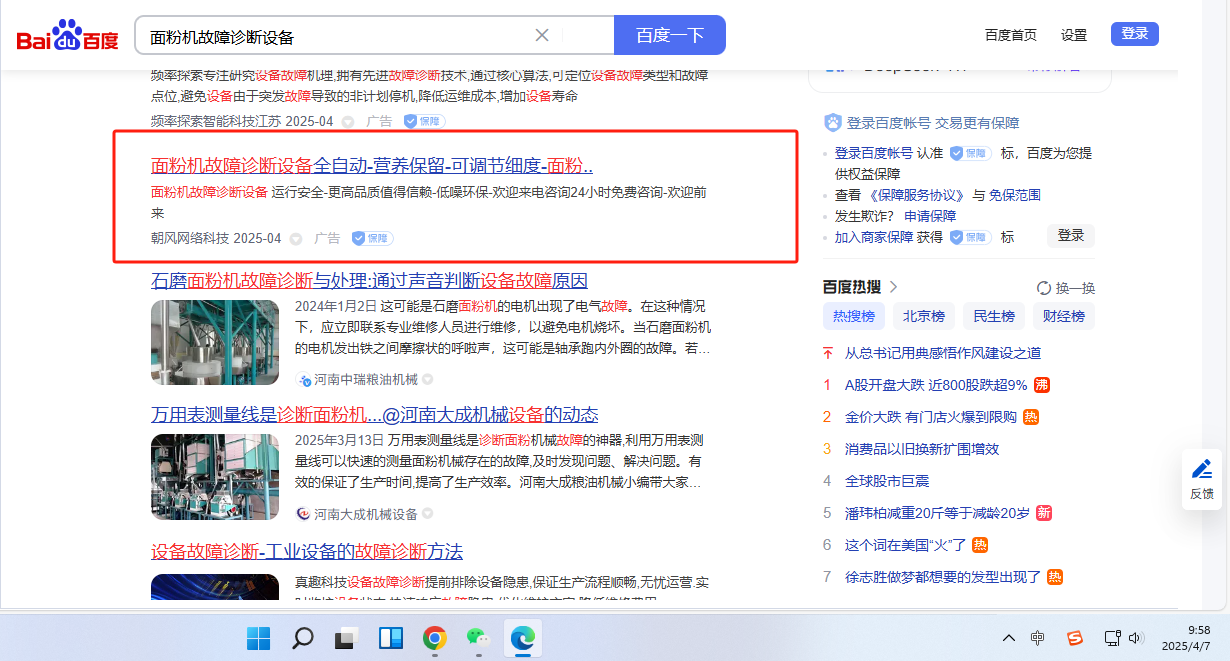
Task: Switch to the 财经榜 tab
Action: 1063,316
